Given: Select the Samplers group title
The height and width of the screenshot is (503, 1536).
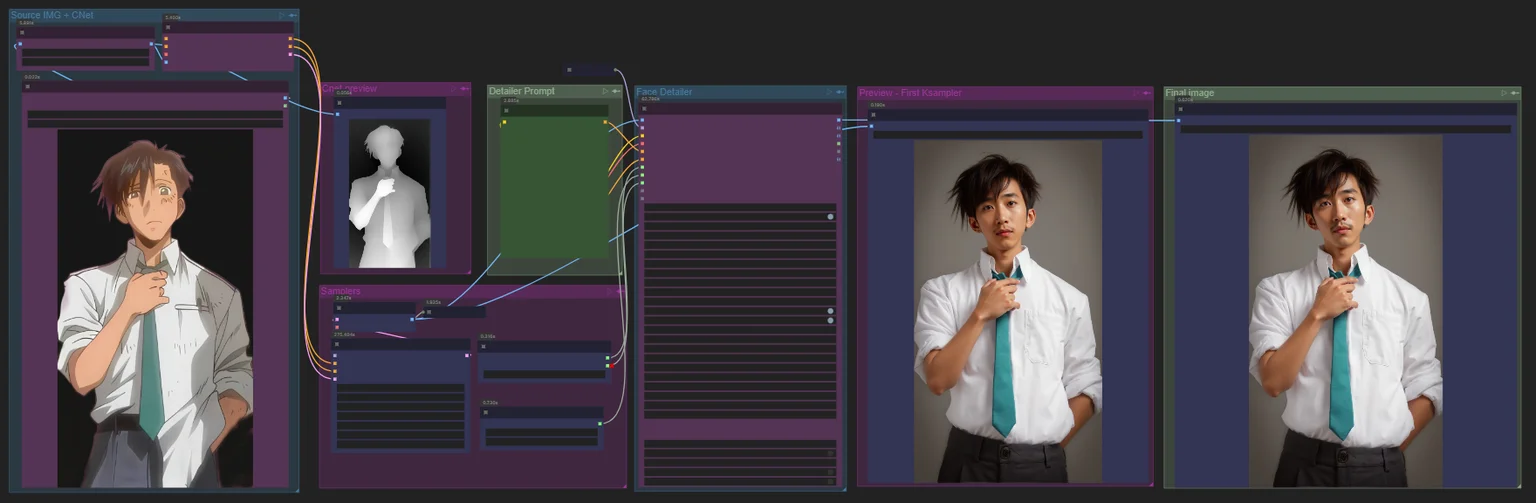Looking at the screenshot, I should (341, 291).
